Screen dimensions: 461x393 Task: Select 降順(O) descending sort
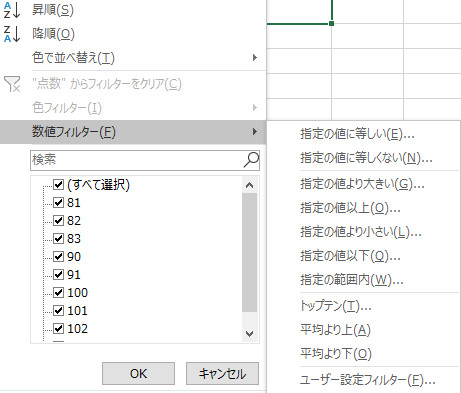click(x=53, y=34)
